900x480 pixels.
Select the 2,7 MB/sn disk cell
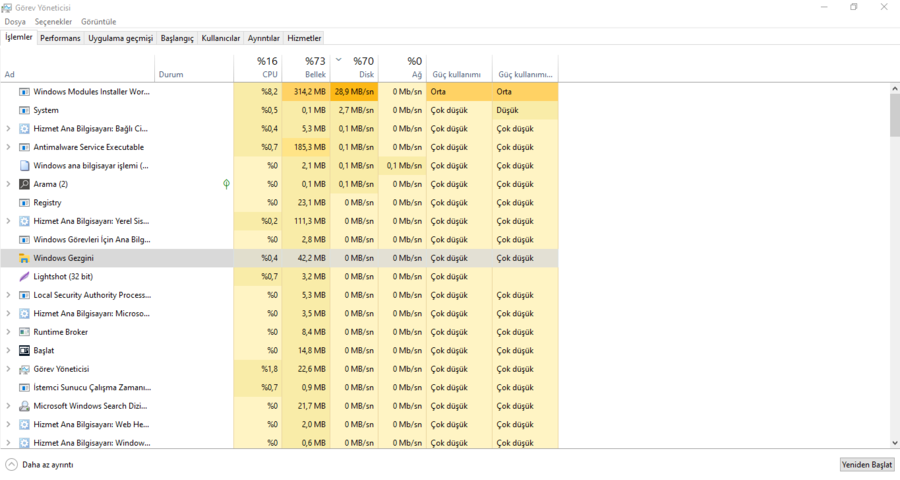(354, 110)
